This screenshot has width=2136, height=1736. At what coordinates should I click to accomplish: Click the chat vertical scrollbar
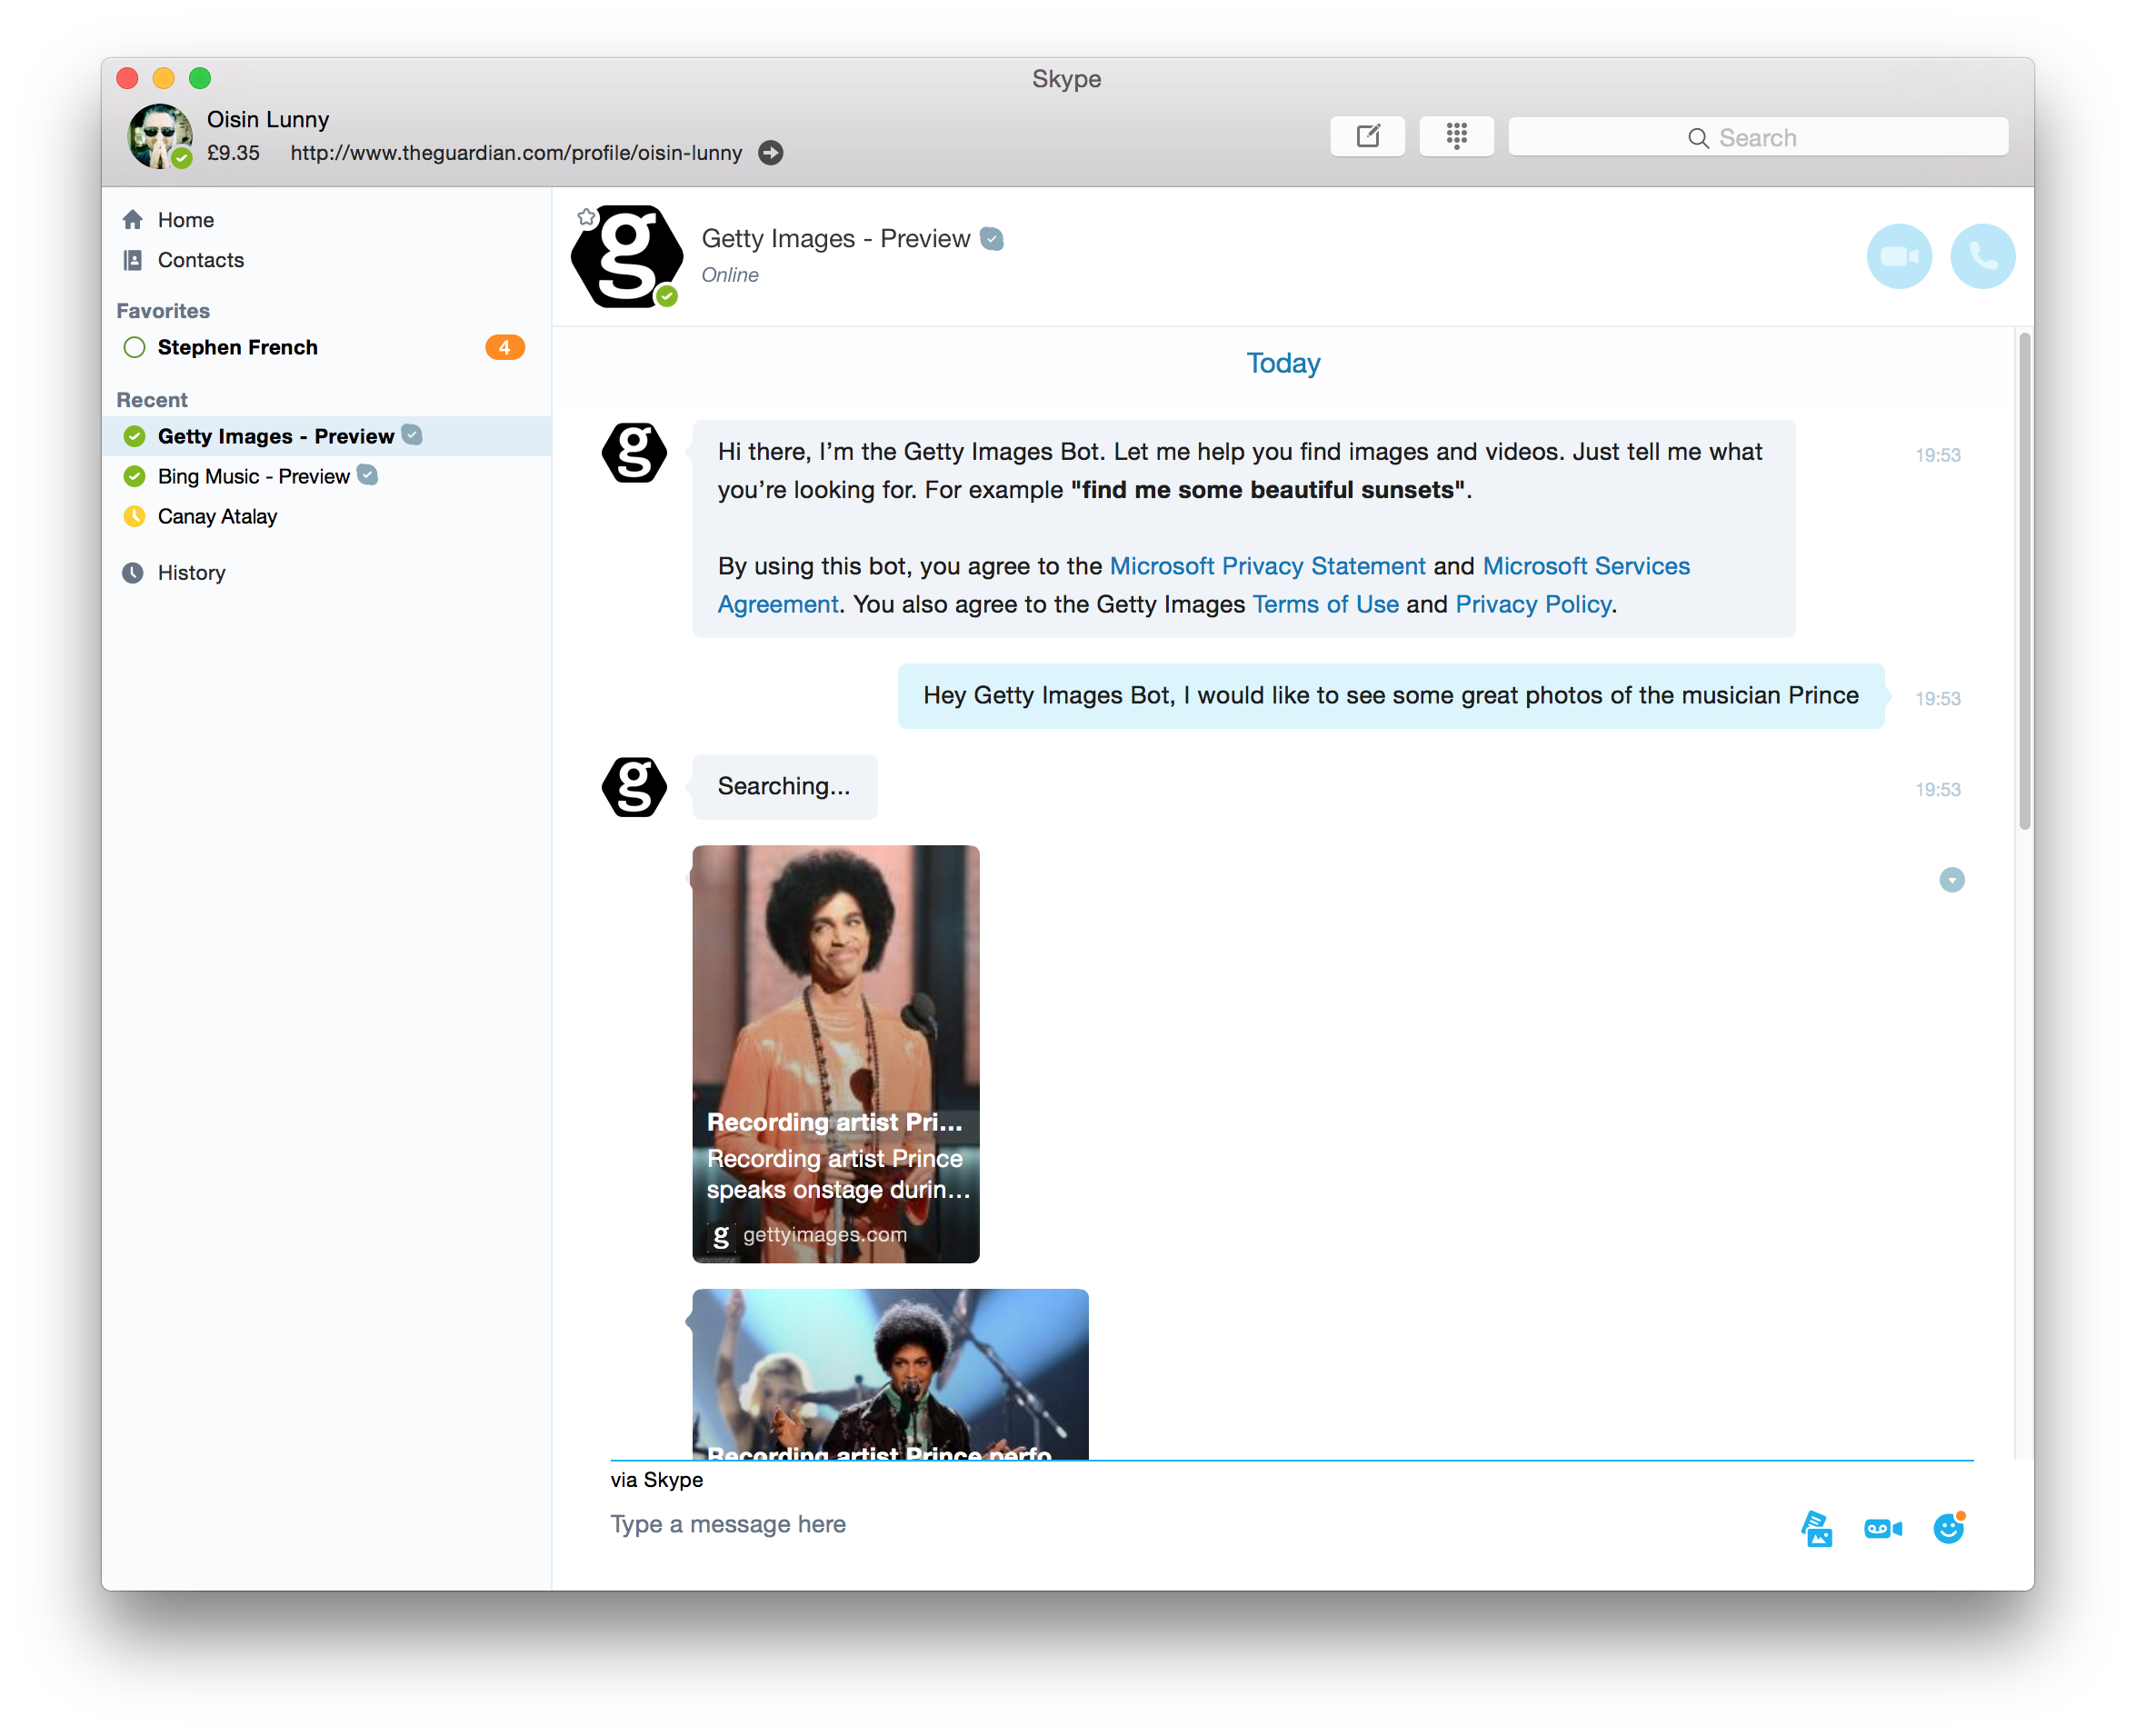pos(2024,582)
